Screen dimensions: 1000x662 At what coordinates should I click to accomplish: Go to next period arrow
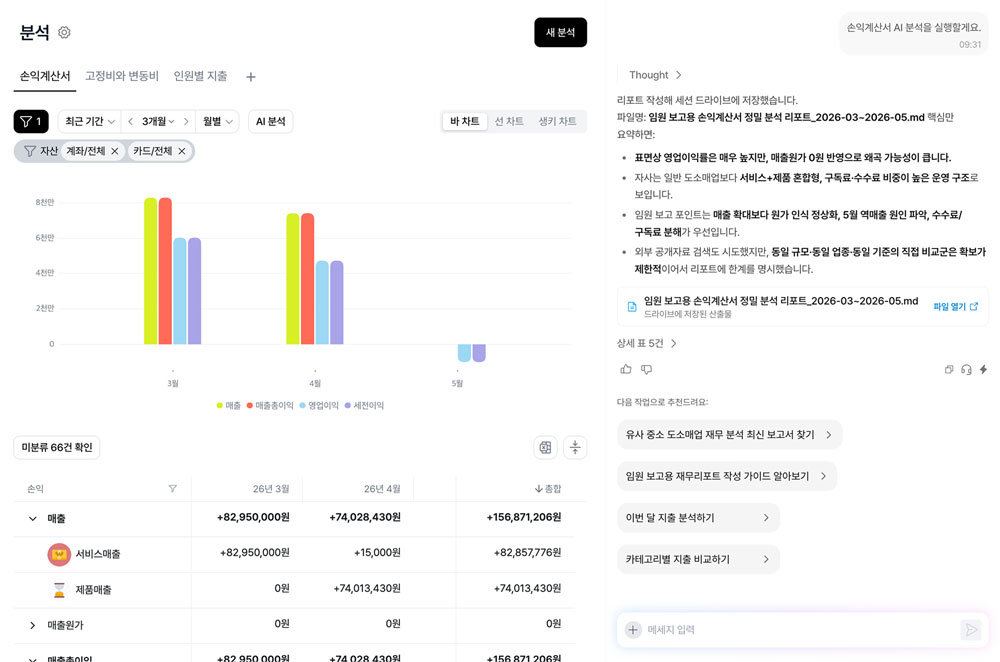point(186,121)
